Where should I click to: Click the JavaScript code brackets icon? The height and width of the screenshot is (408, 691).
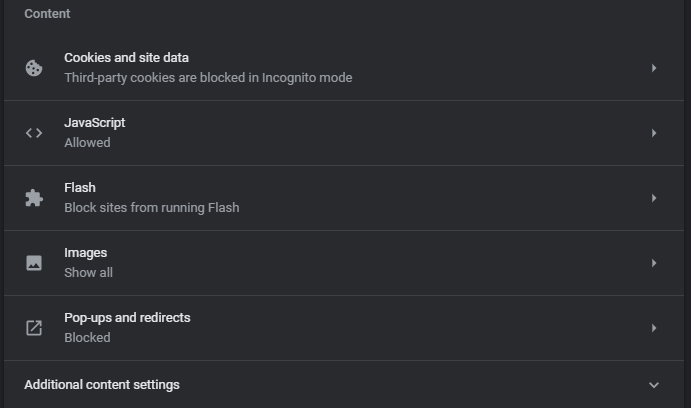click(x=34, y=133)
